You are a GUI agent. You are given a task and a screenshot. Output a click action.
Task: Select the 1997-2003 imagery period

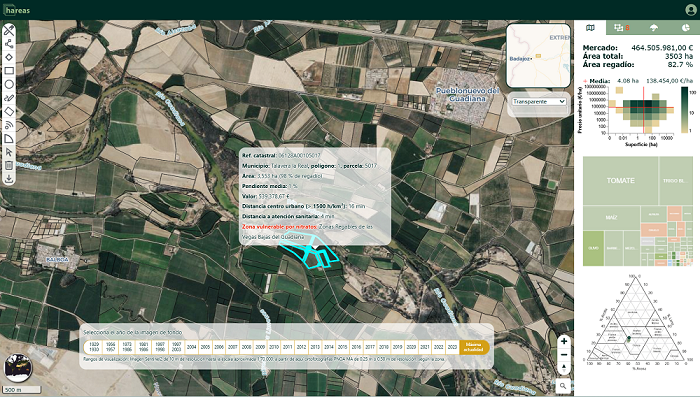point(176,347)
